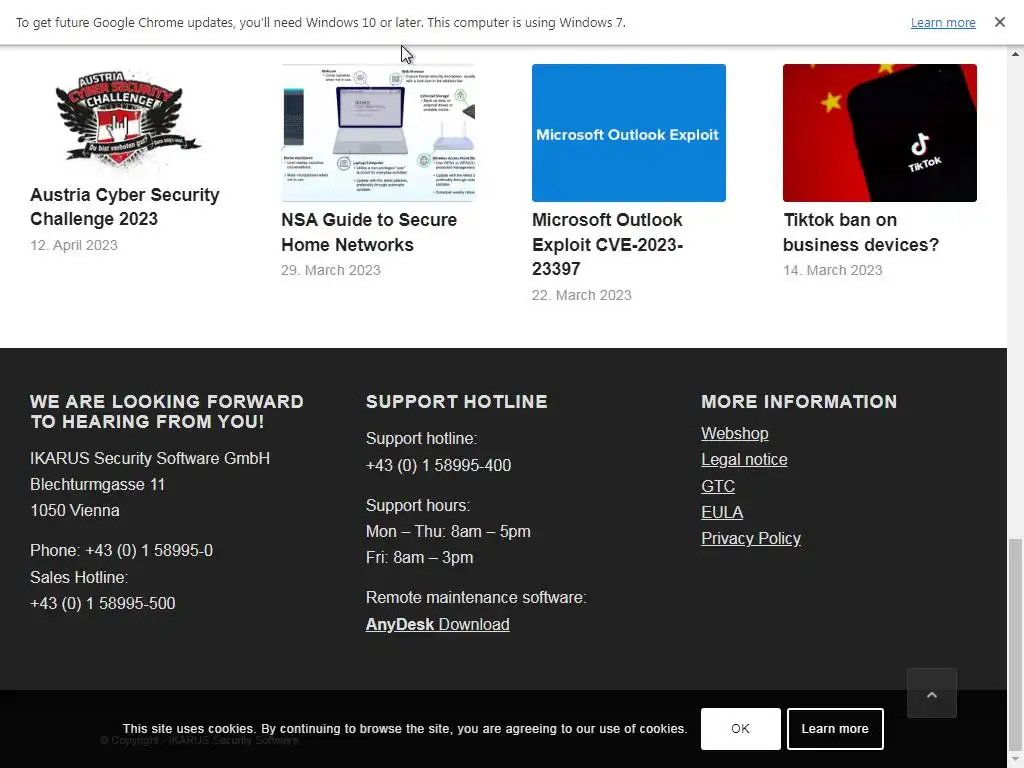The height and width of the screenshot is (768, 1024).
Task: Accept cookies with the OK button
Action: (x=740, y=728)
